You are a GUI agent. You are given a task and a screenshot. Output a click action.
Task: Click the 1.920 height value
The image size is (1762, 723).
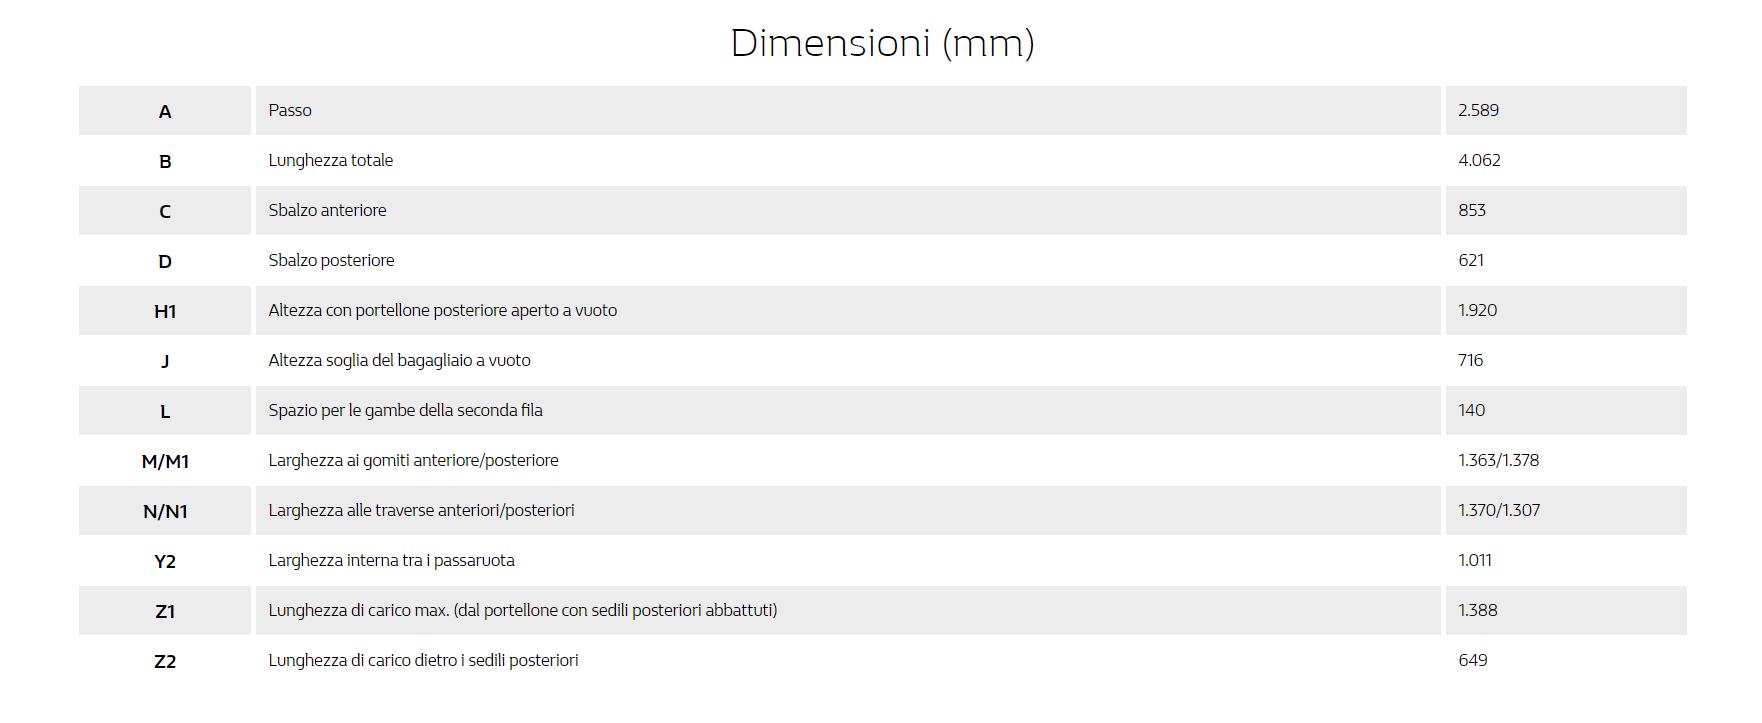click(1477, 311)
